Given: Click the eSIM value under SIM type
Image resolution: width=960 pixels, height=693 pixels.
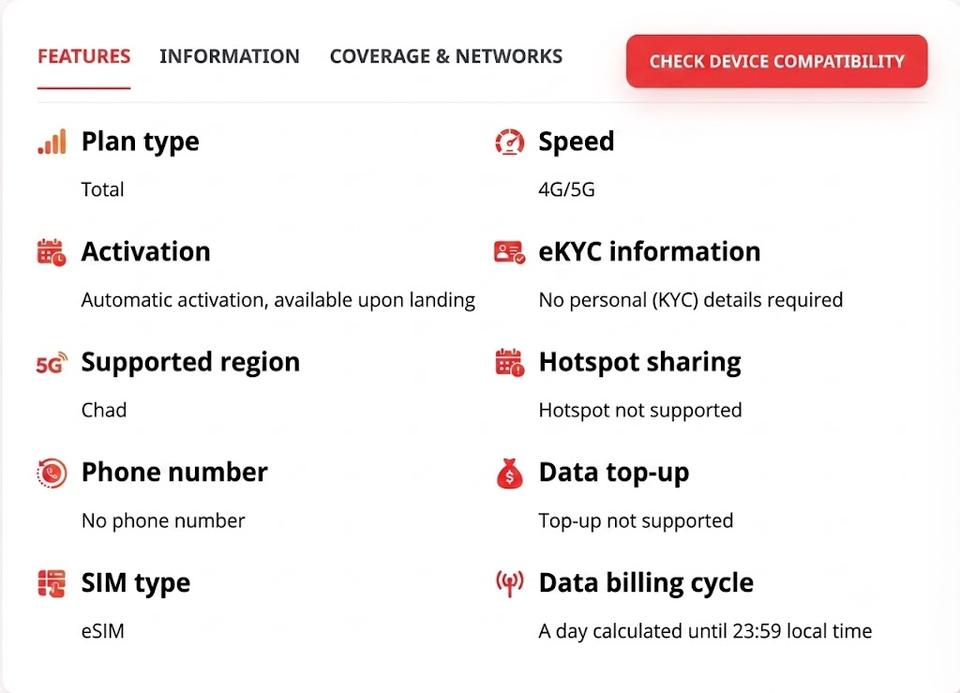Looking at the screenshot, I should pyautogui.click(x=103, y=631).
